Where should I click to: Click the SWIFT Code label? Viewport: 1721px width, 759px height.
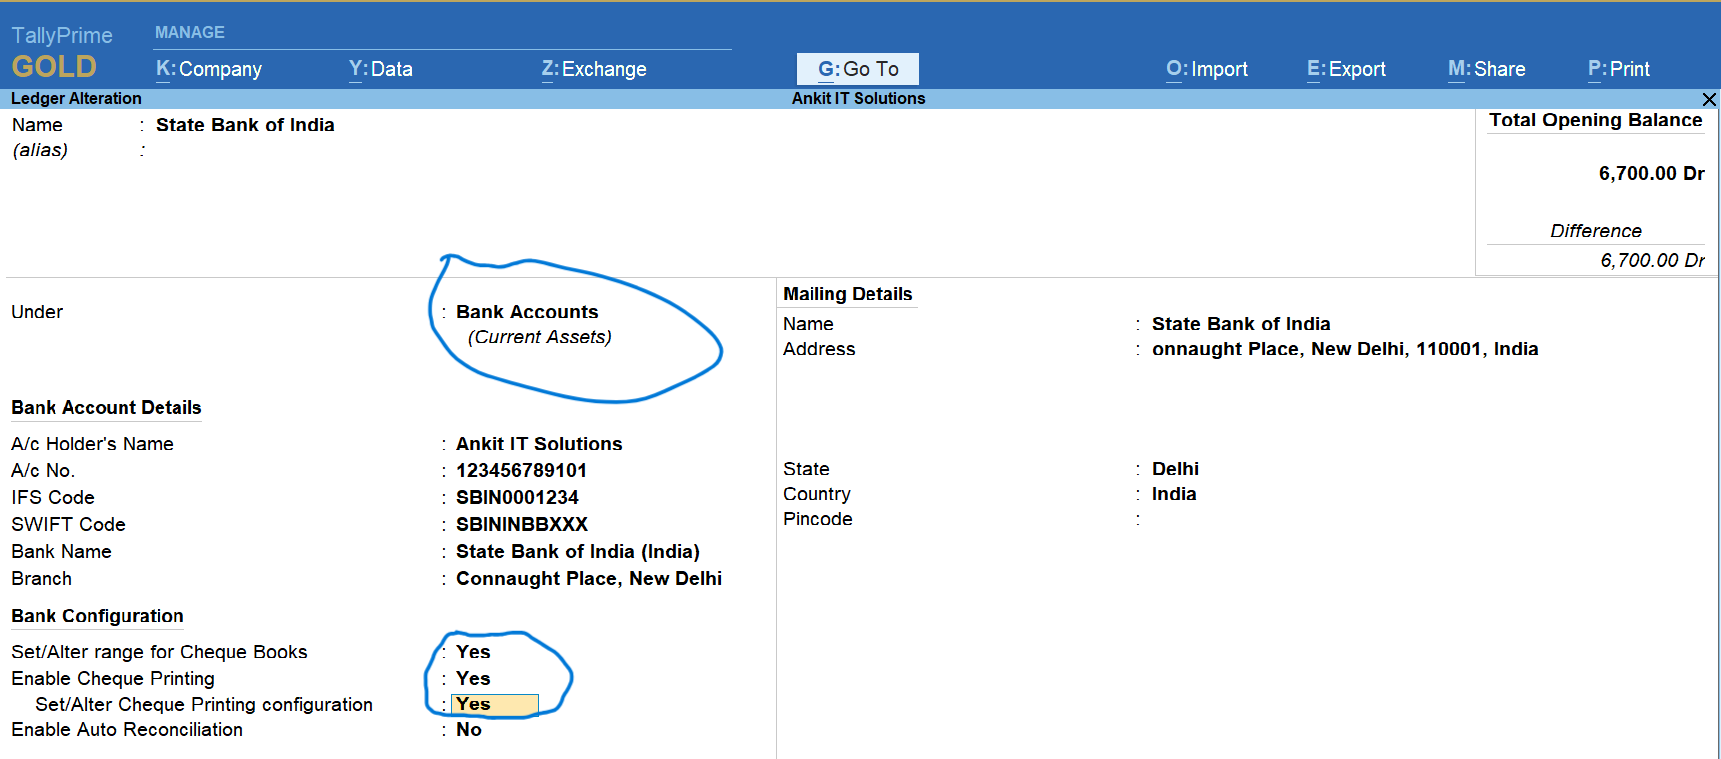click(68, 525)
